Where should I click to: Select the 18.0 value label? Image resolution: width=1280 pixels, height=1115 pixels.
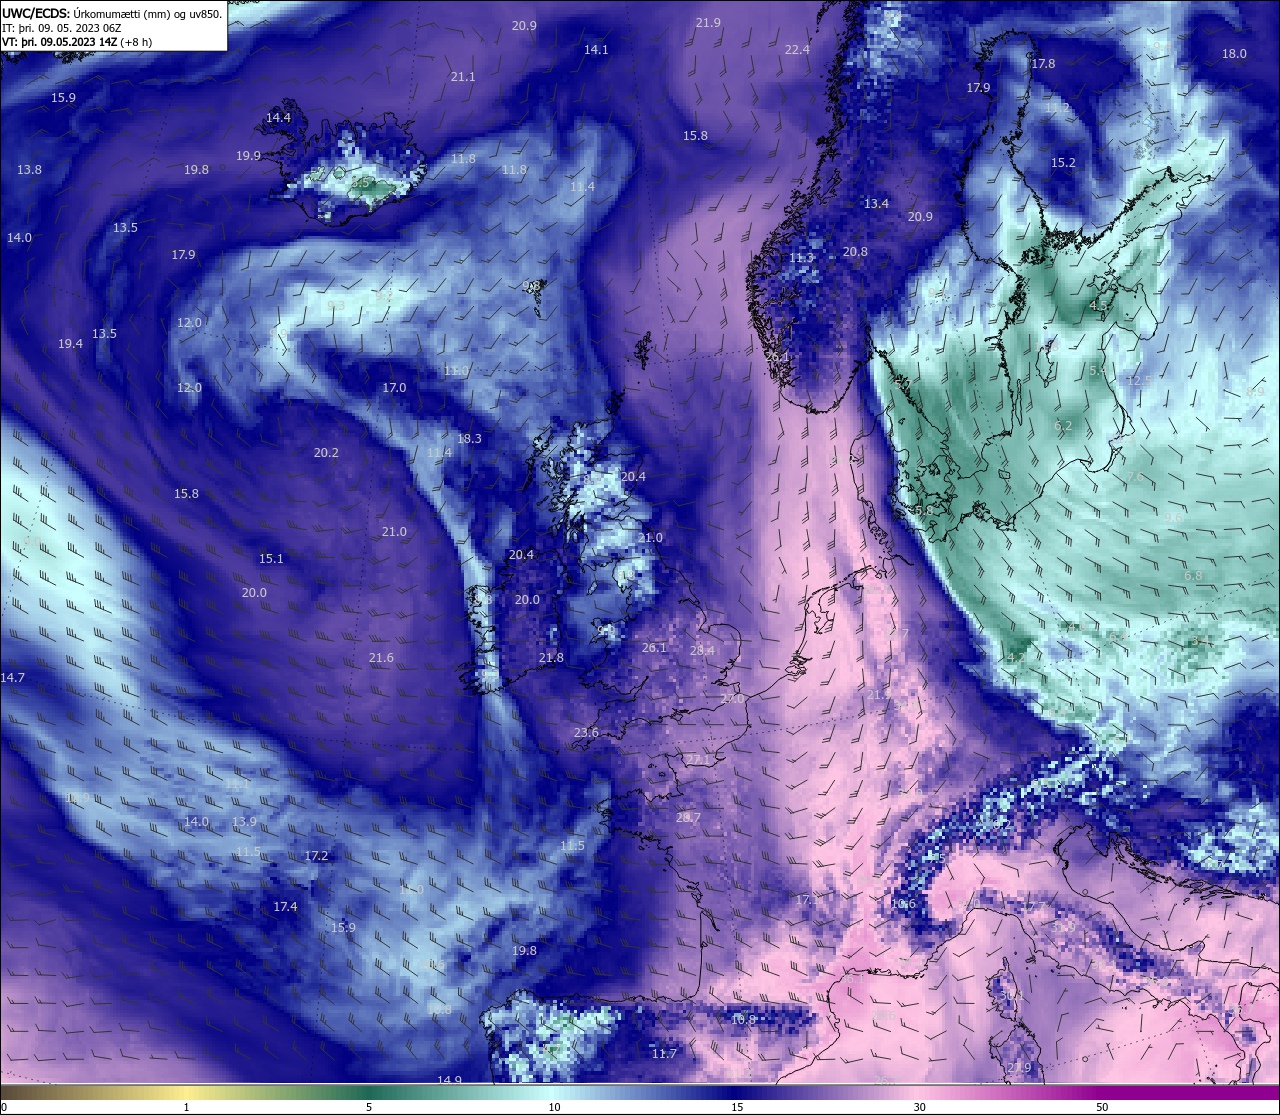[x=1234, y=53]
